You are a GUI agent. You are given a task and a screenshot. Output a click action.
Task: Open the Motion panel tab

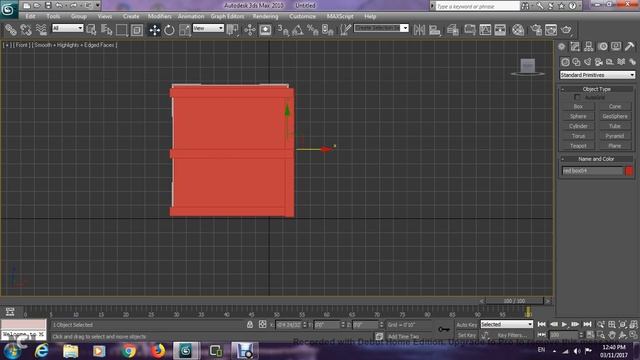pos(602,47)
